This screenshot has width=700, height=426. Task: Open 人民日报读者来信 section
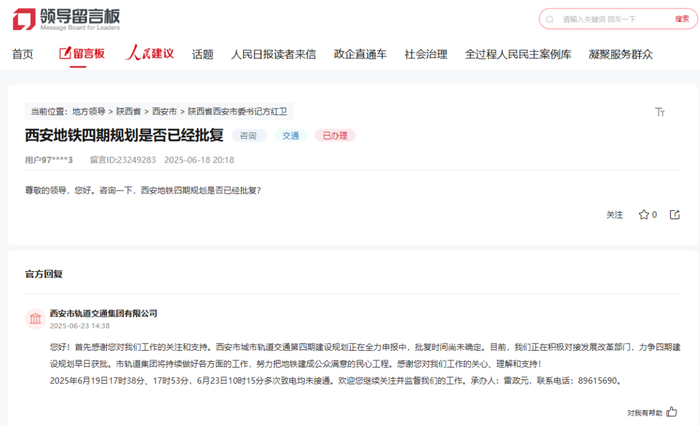[274, 54]
